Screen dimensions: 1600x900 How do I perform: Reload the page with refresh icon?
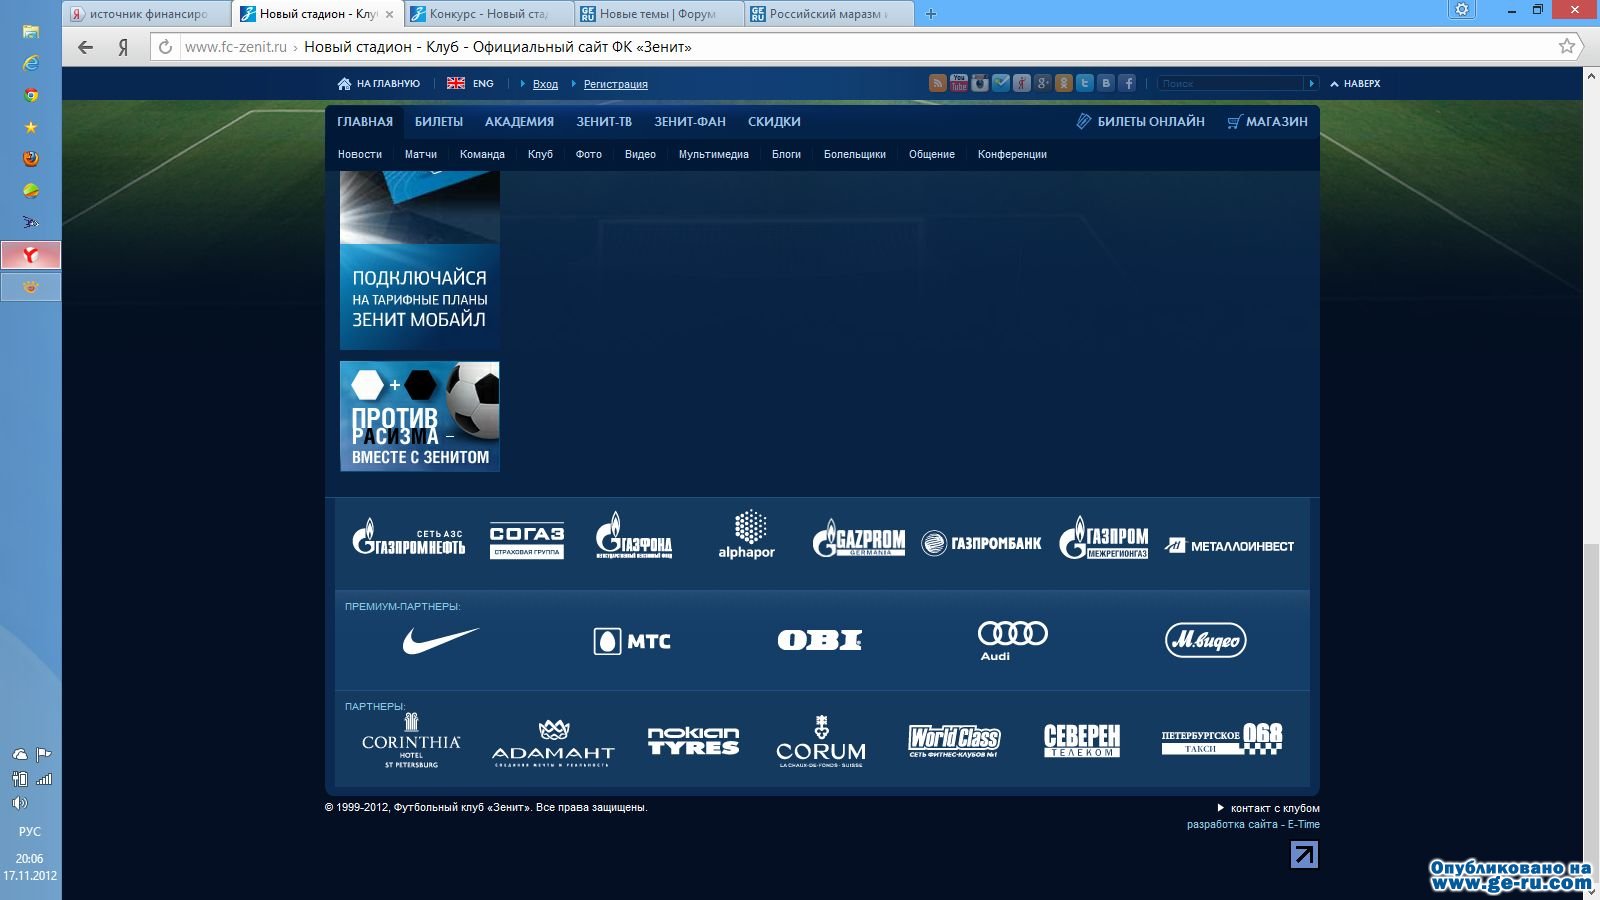[166, 47]
